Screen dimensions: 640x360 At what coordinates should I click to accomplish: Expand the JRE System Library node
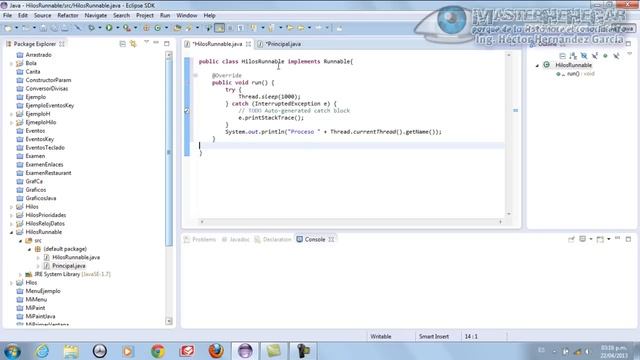20,274
